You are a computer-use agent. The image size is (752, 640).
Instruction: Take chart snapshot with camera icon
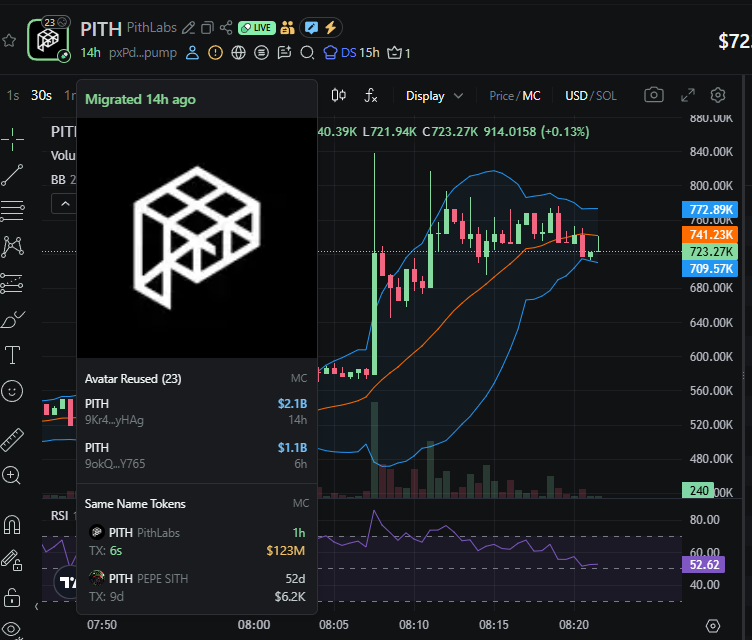pyautogui.click(x=654, y=95)
